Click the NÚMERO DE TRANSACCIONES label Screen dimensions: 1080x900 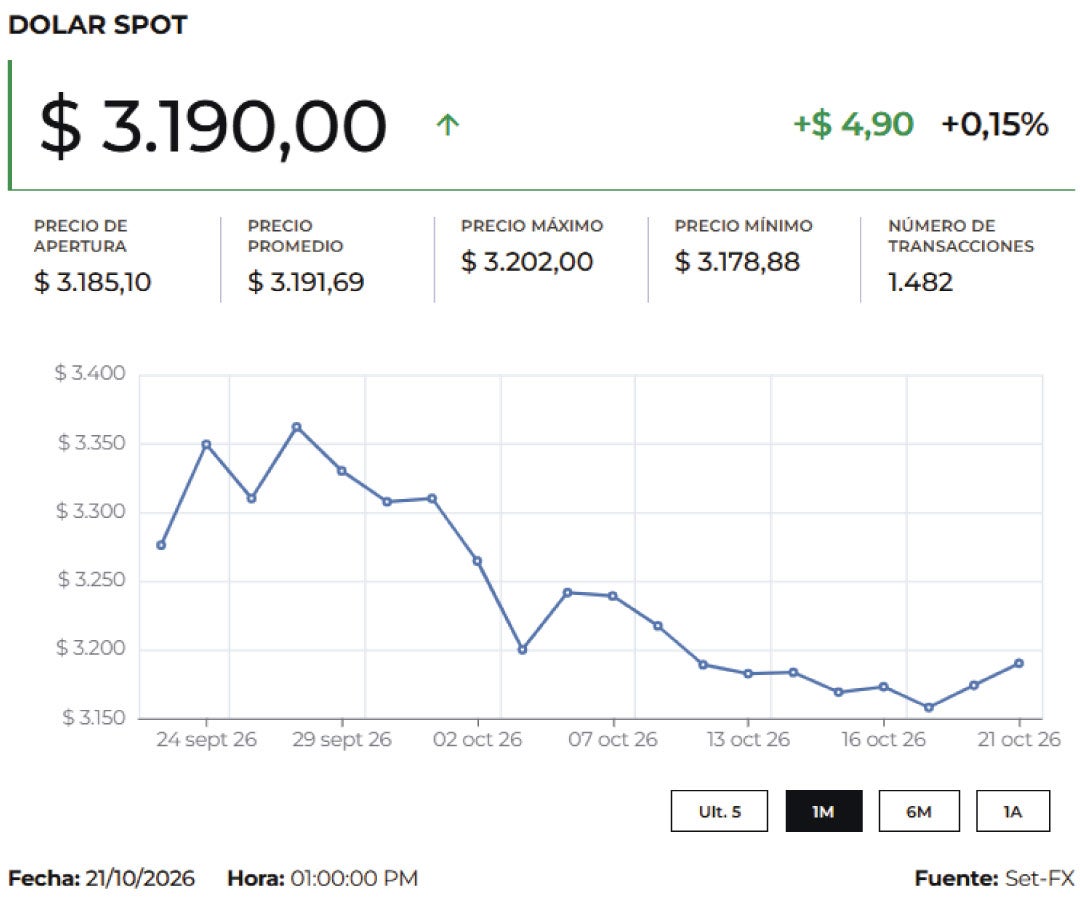pos(961,236)
